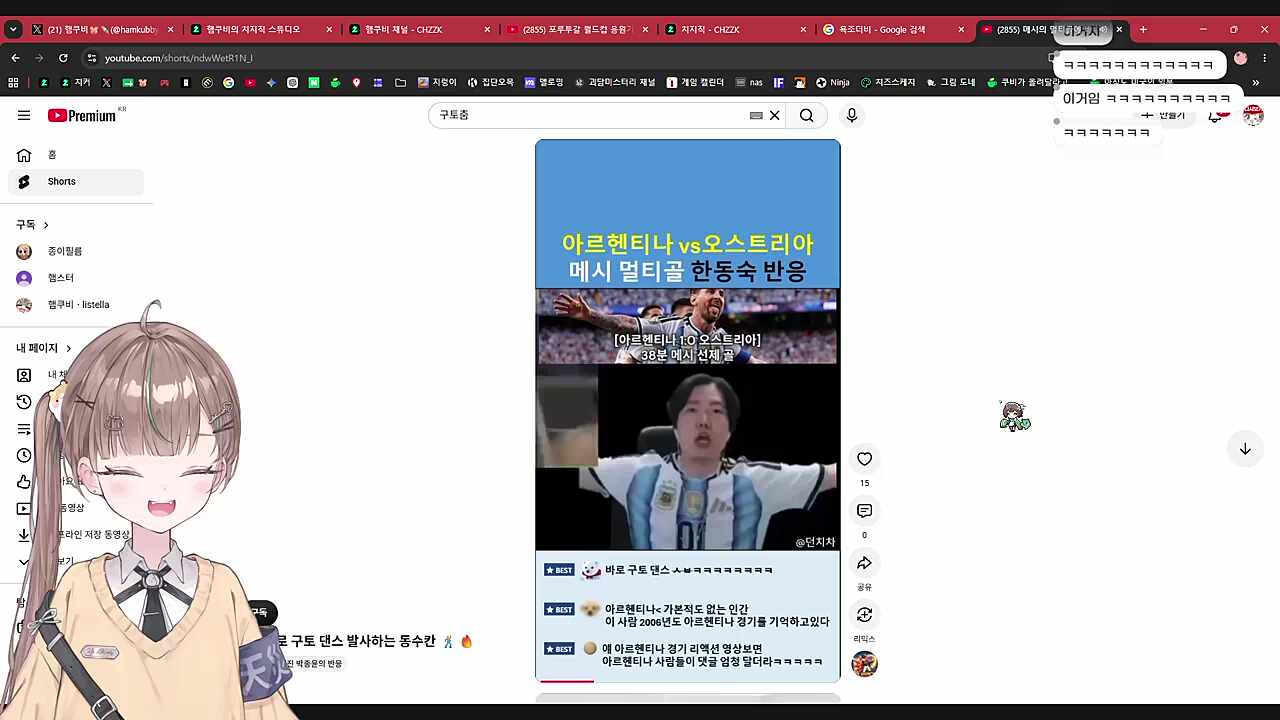Open the 치즈스케치 bookmark
1280x720 pixels.
point(888,83)
